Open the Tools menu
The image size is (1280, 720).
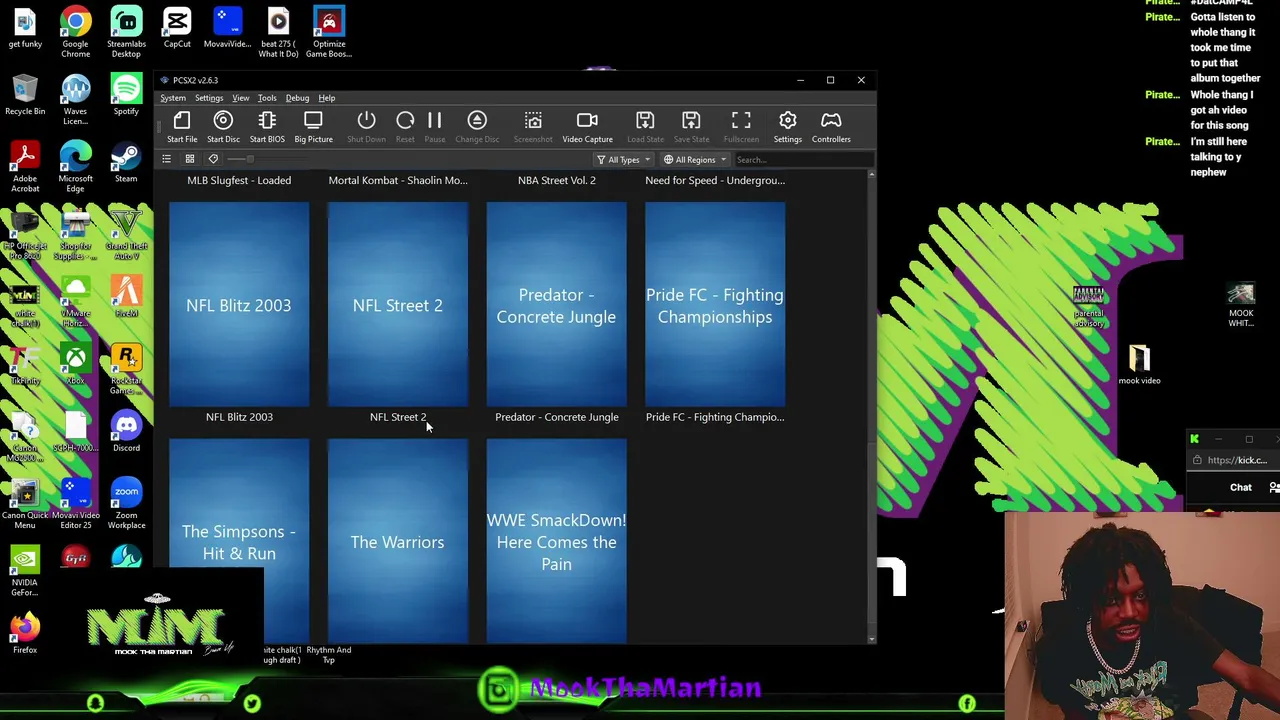267,98
